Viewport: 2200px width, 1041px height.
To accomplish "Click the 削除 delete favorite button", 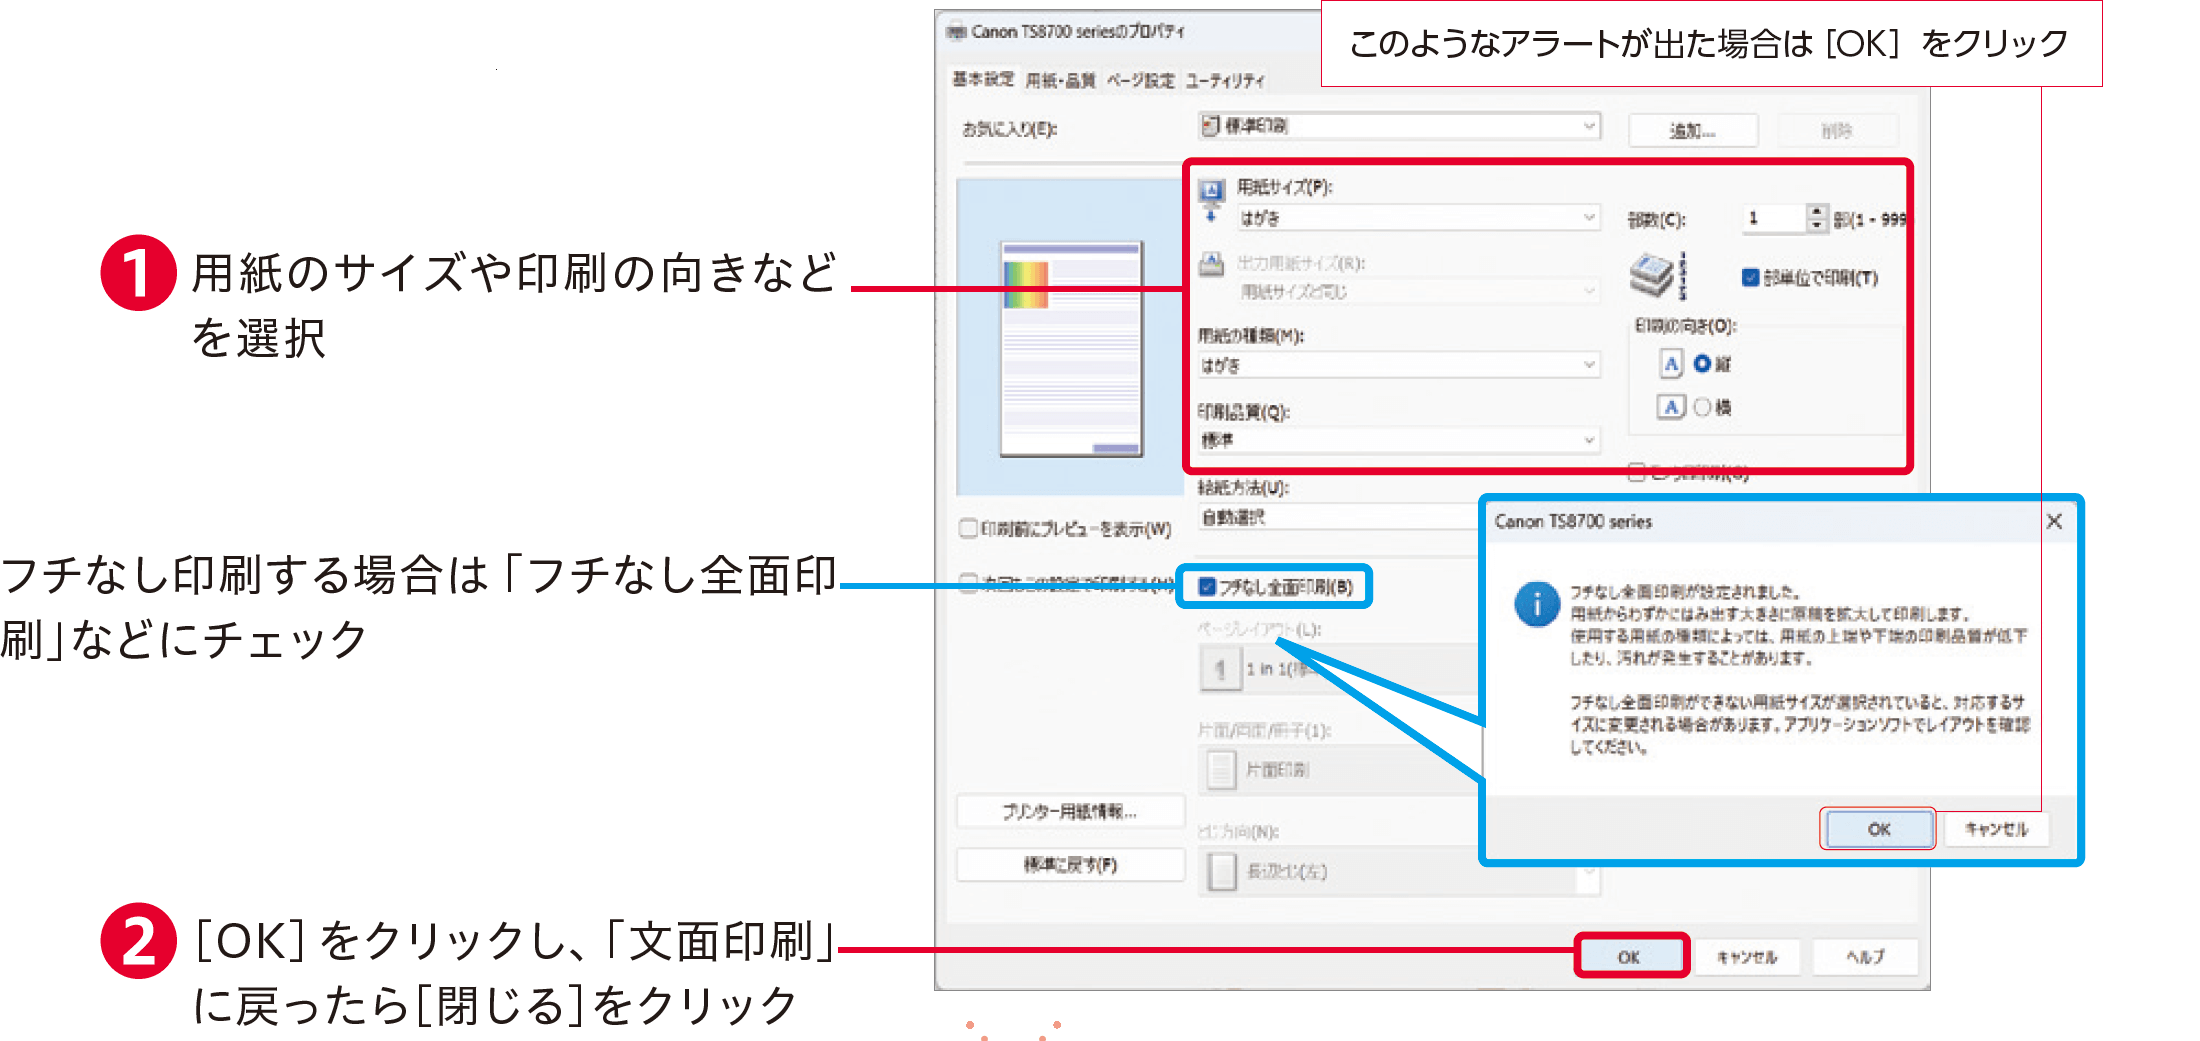I will (1836, 130).
